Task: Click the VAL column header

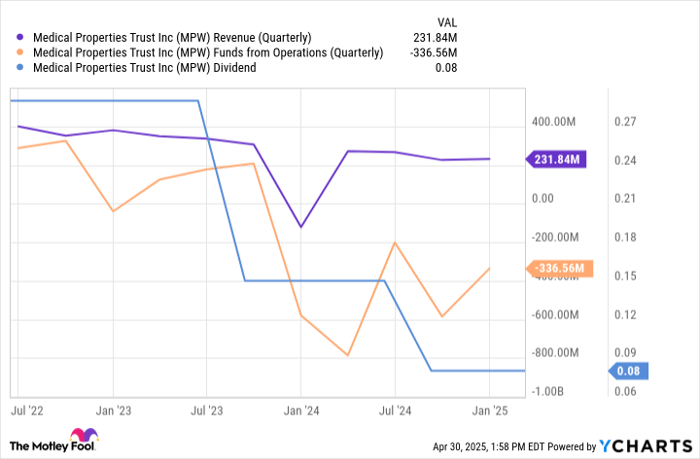Action: click(447, 22)
